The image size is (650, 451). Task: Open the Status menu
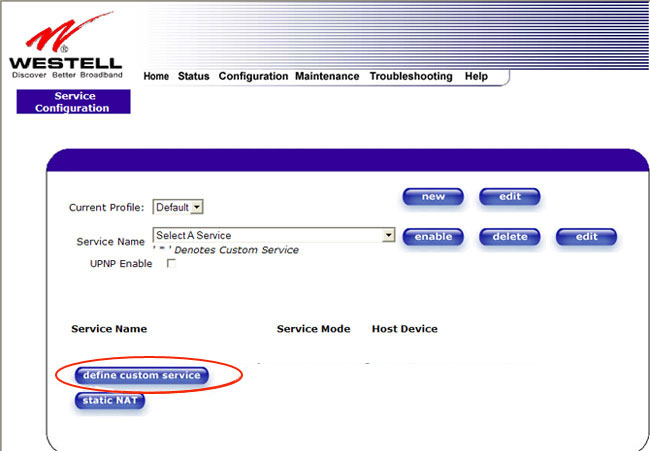click(194, 76)
